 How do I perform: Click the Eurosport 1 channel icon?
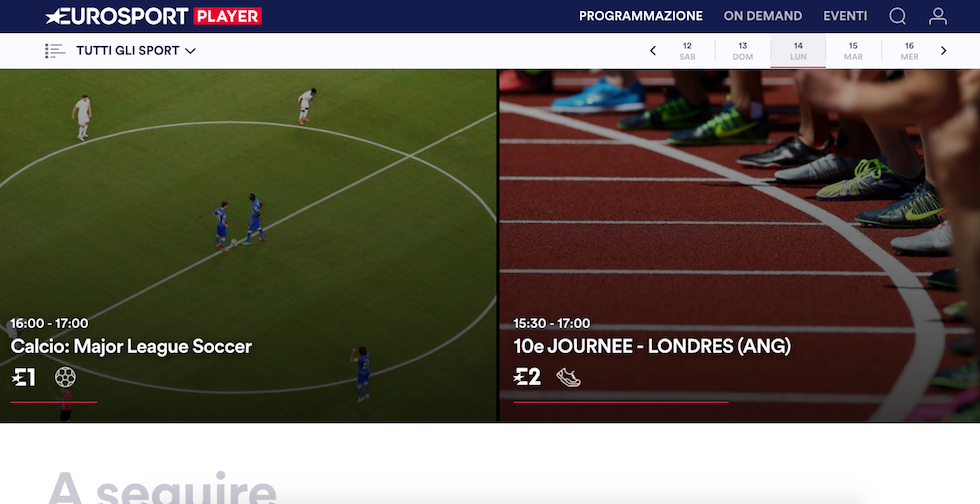(x=24, y=377)
